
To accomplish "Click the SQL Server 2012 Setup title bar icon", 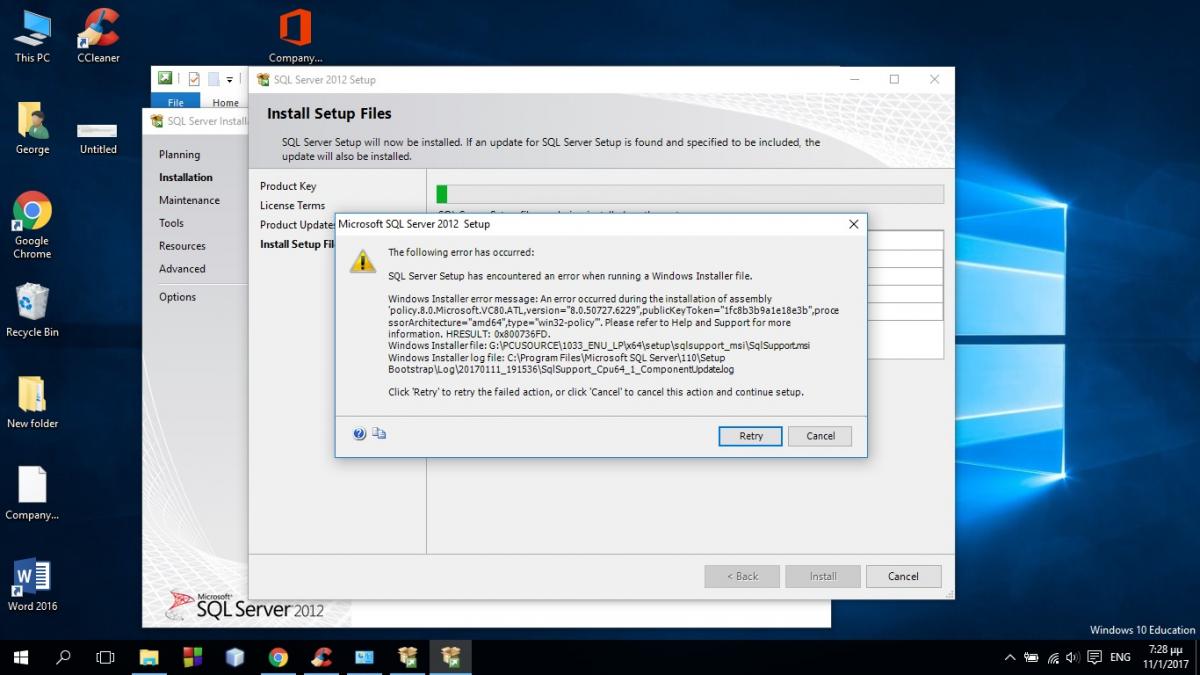I will point(264,79).
